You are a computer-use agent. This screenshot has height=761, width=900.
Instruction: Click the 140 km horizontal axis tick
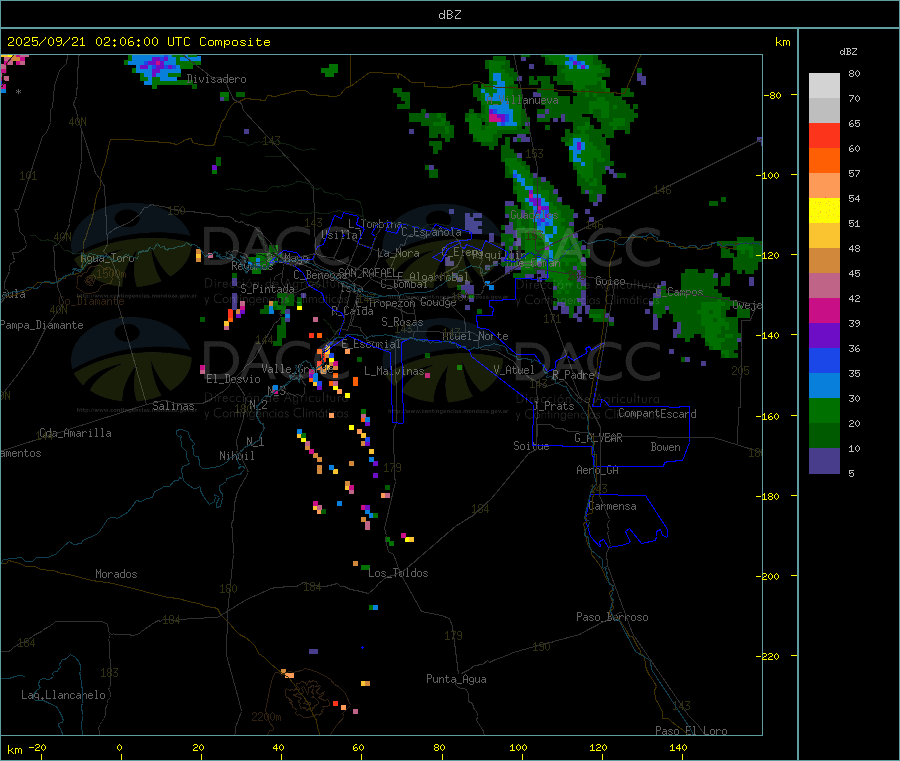tap(678, 748)
